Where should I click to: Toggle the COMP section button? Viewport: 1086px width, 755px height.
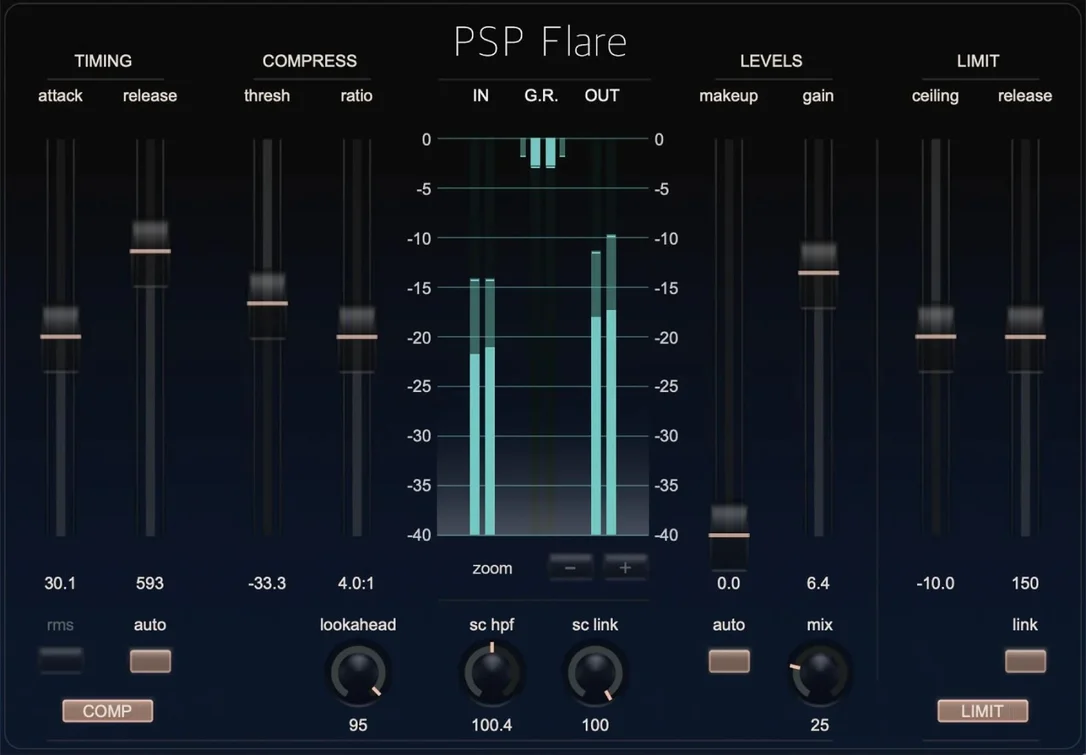(x=107, y=711)
